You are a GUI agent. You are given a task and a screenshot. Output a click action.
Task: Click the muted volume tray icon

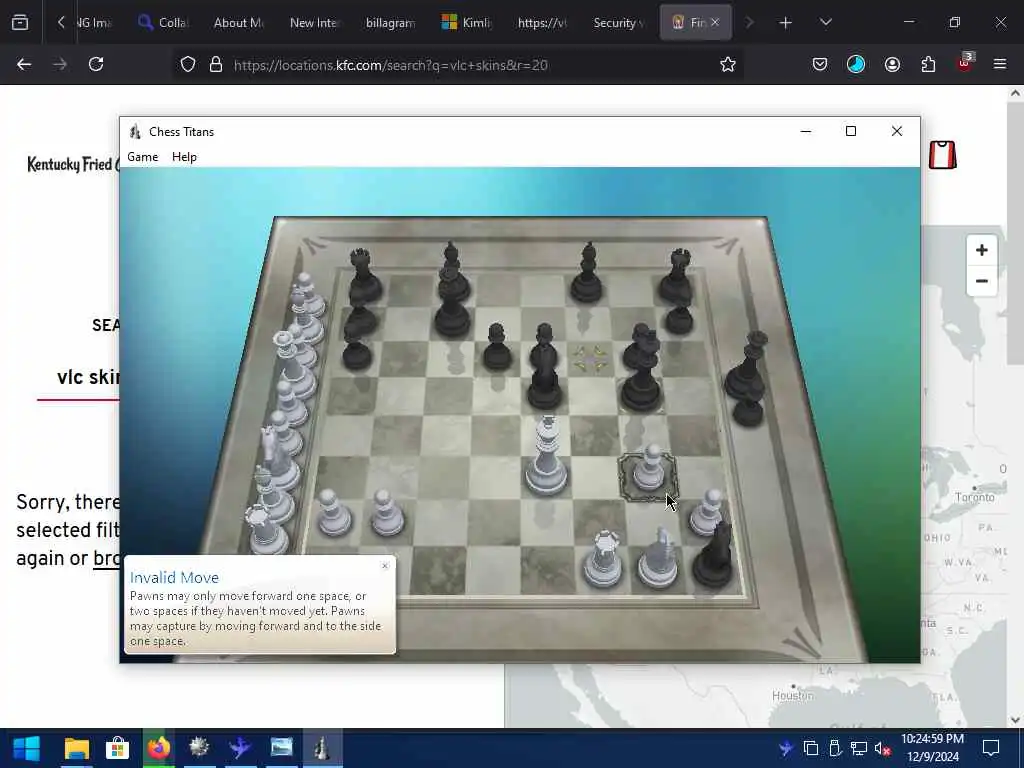[x=883, y=748]
